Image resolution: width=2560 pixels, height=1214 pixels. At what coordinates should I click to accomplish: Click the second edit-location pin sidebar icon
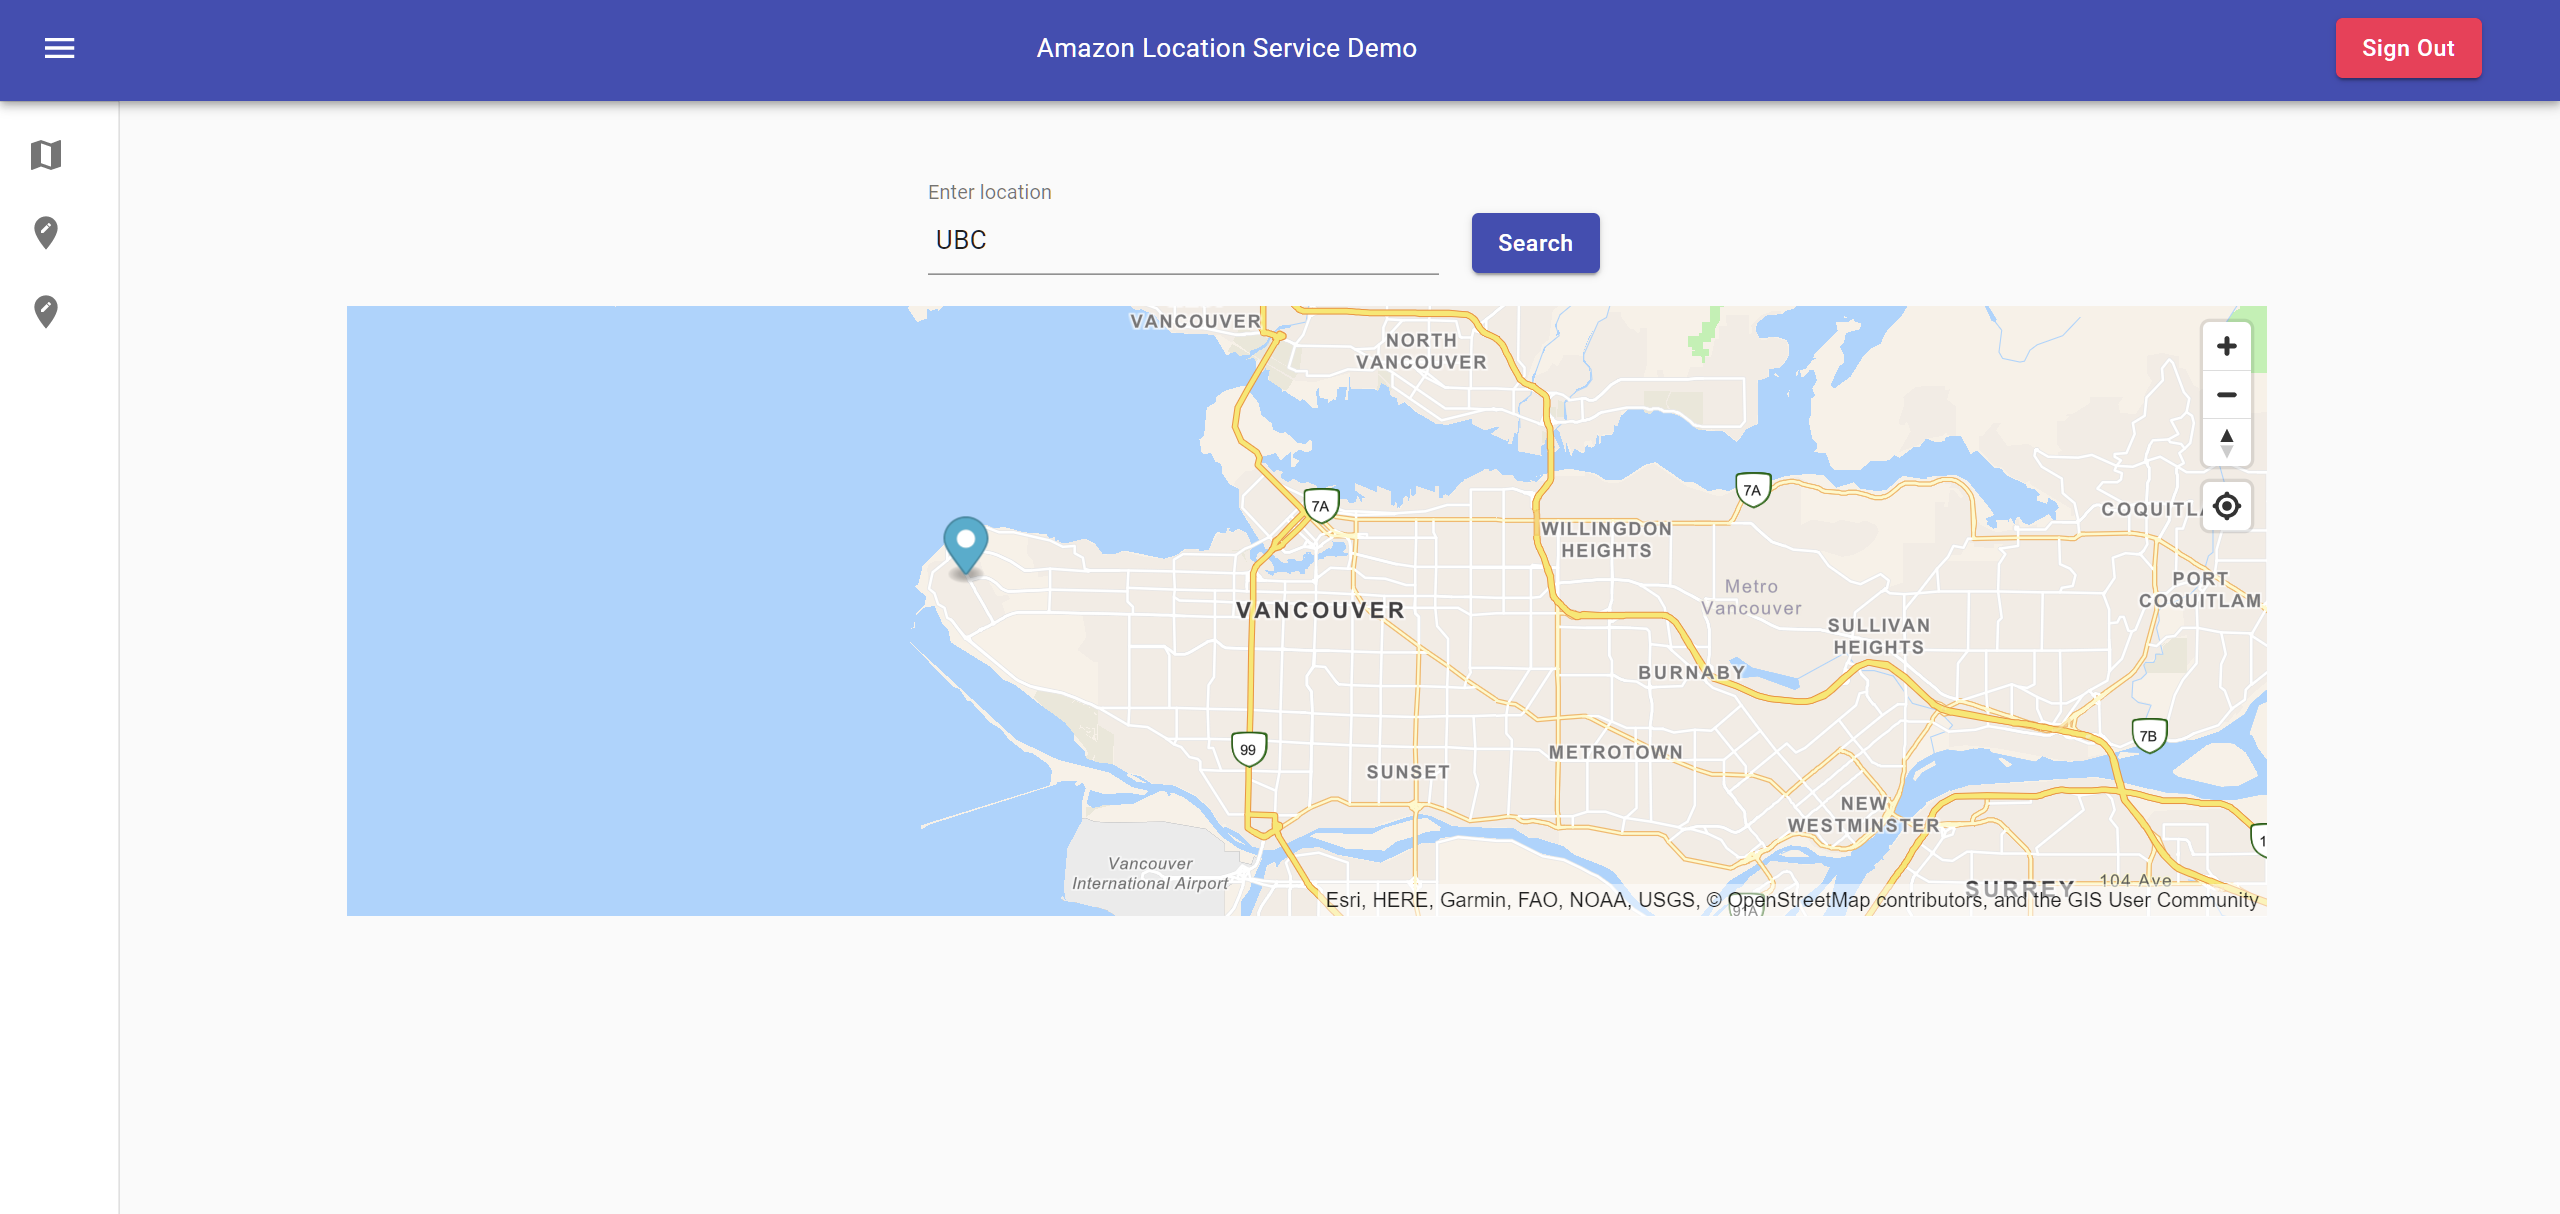[46, 311]
